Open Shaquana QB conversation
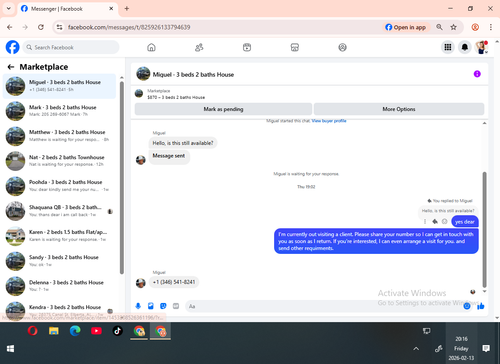The width and height of the screenshot is (500, 364). [x=59, y=211]
